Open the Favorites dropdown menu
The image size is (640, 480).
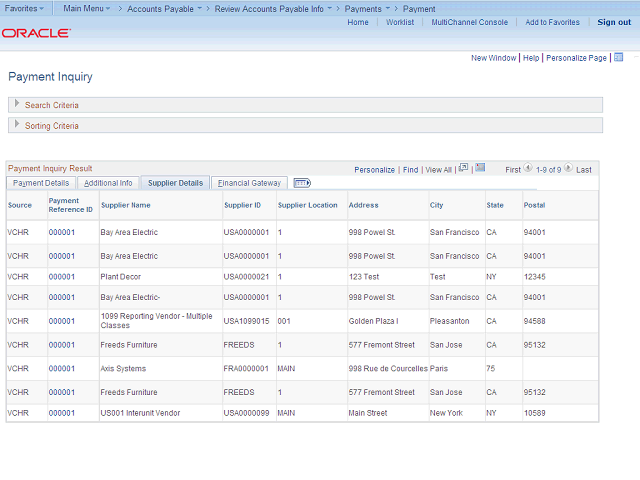point(24,8)
